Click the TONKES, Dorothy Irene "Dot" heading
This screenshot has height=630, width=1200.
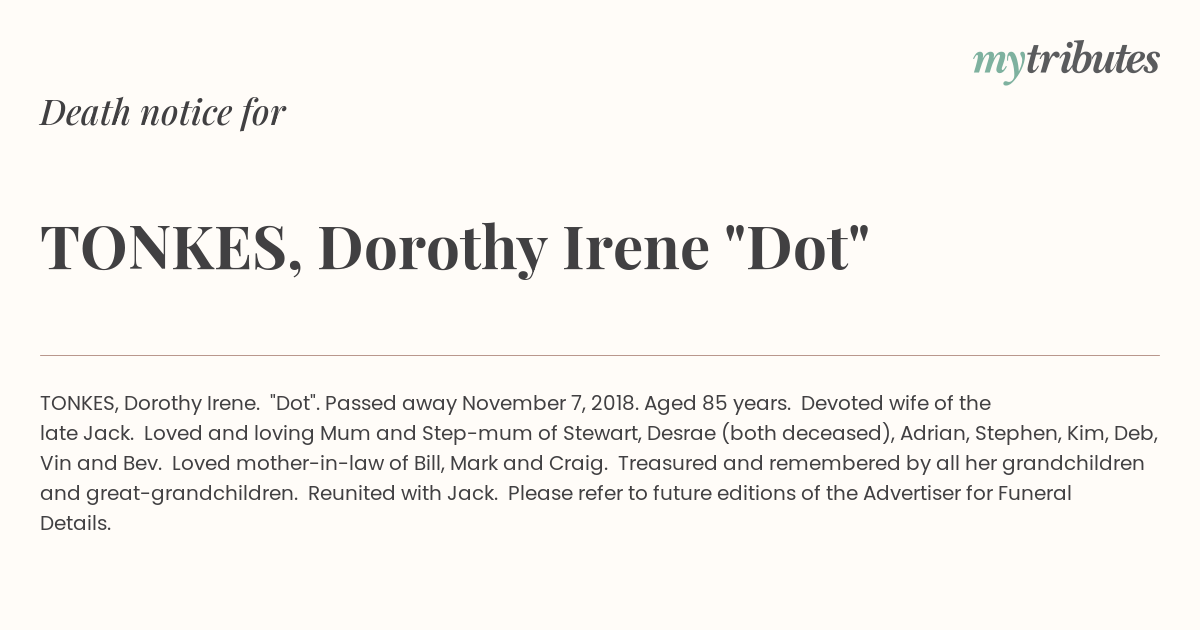[455, 248]
